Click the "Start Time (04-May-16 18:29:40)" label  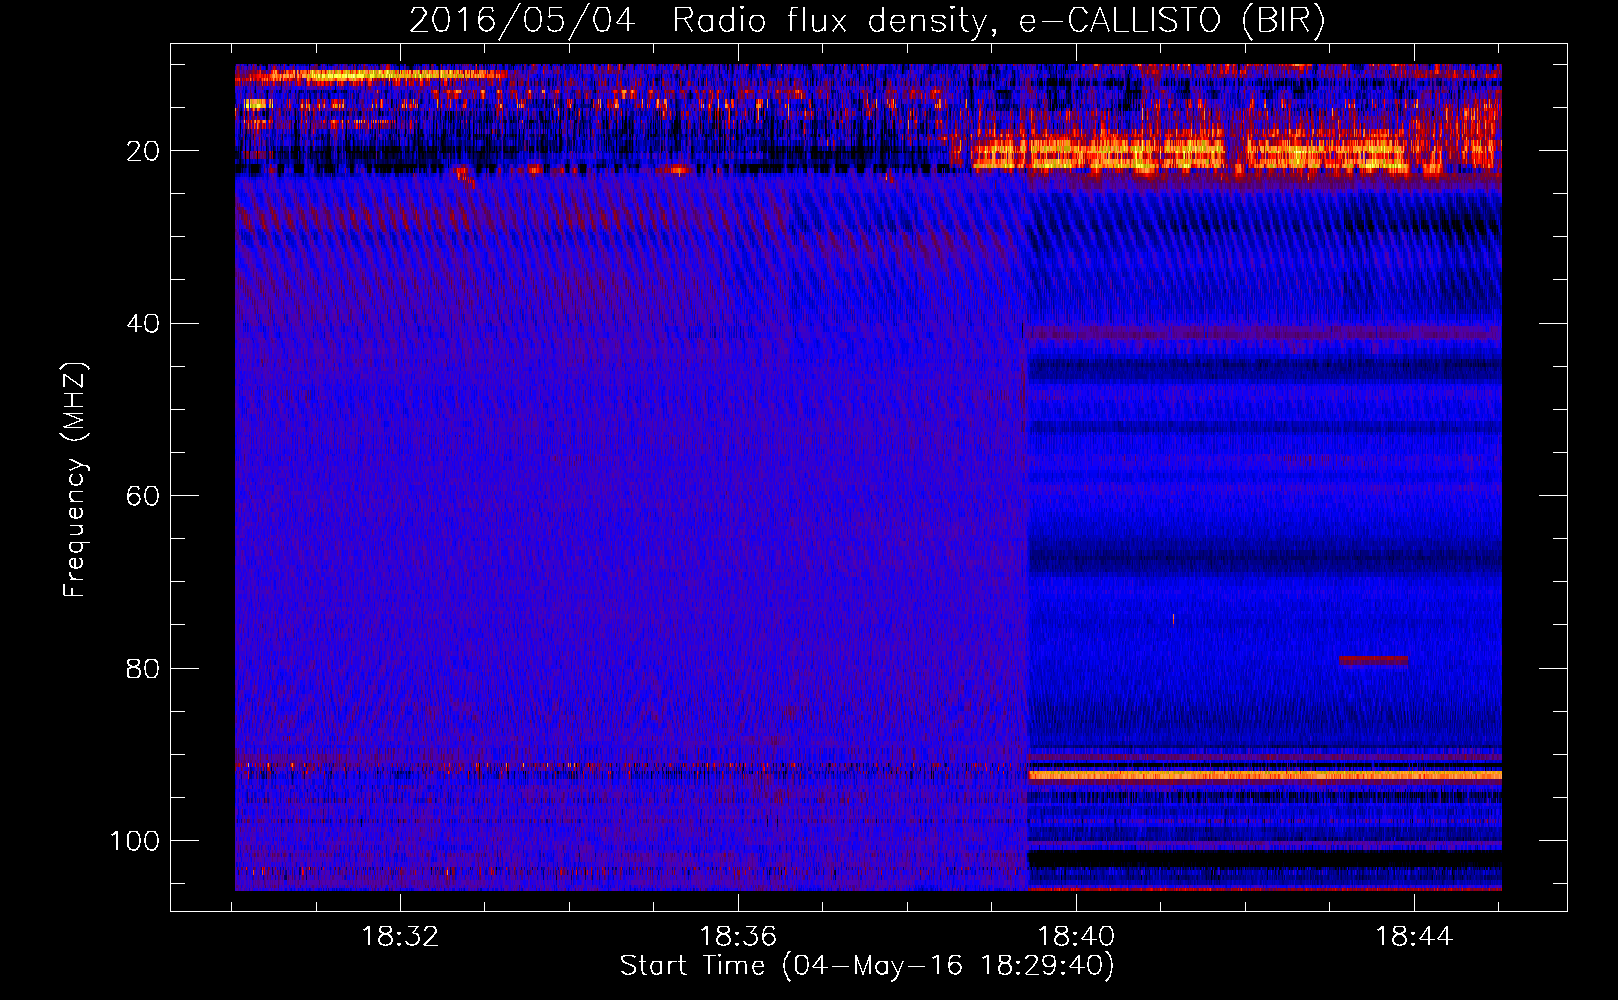click(867, 966)
